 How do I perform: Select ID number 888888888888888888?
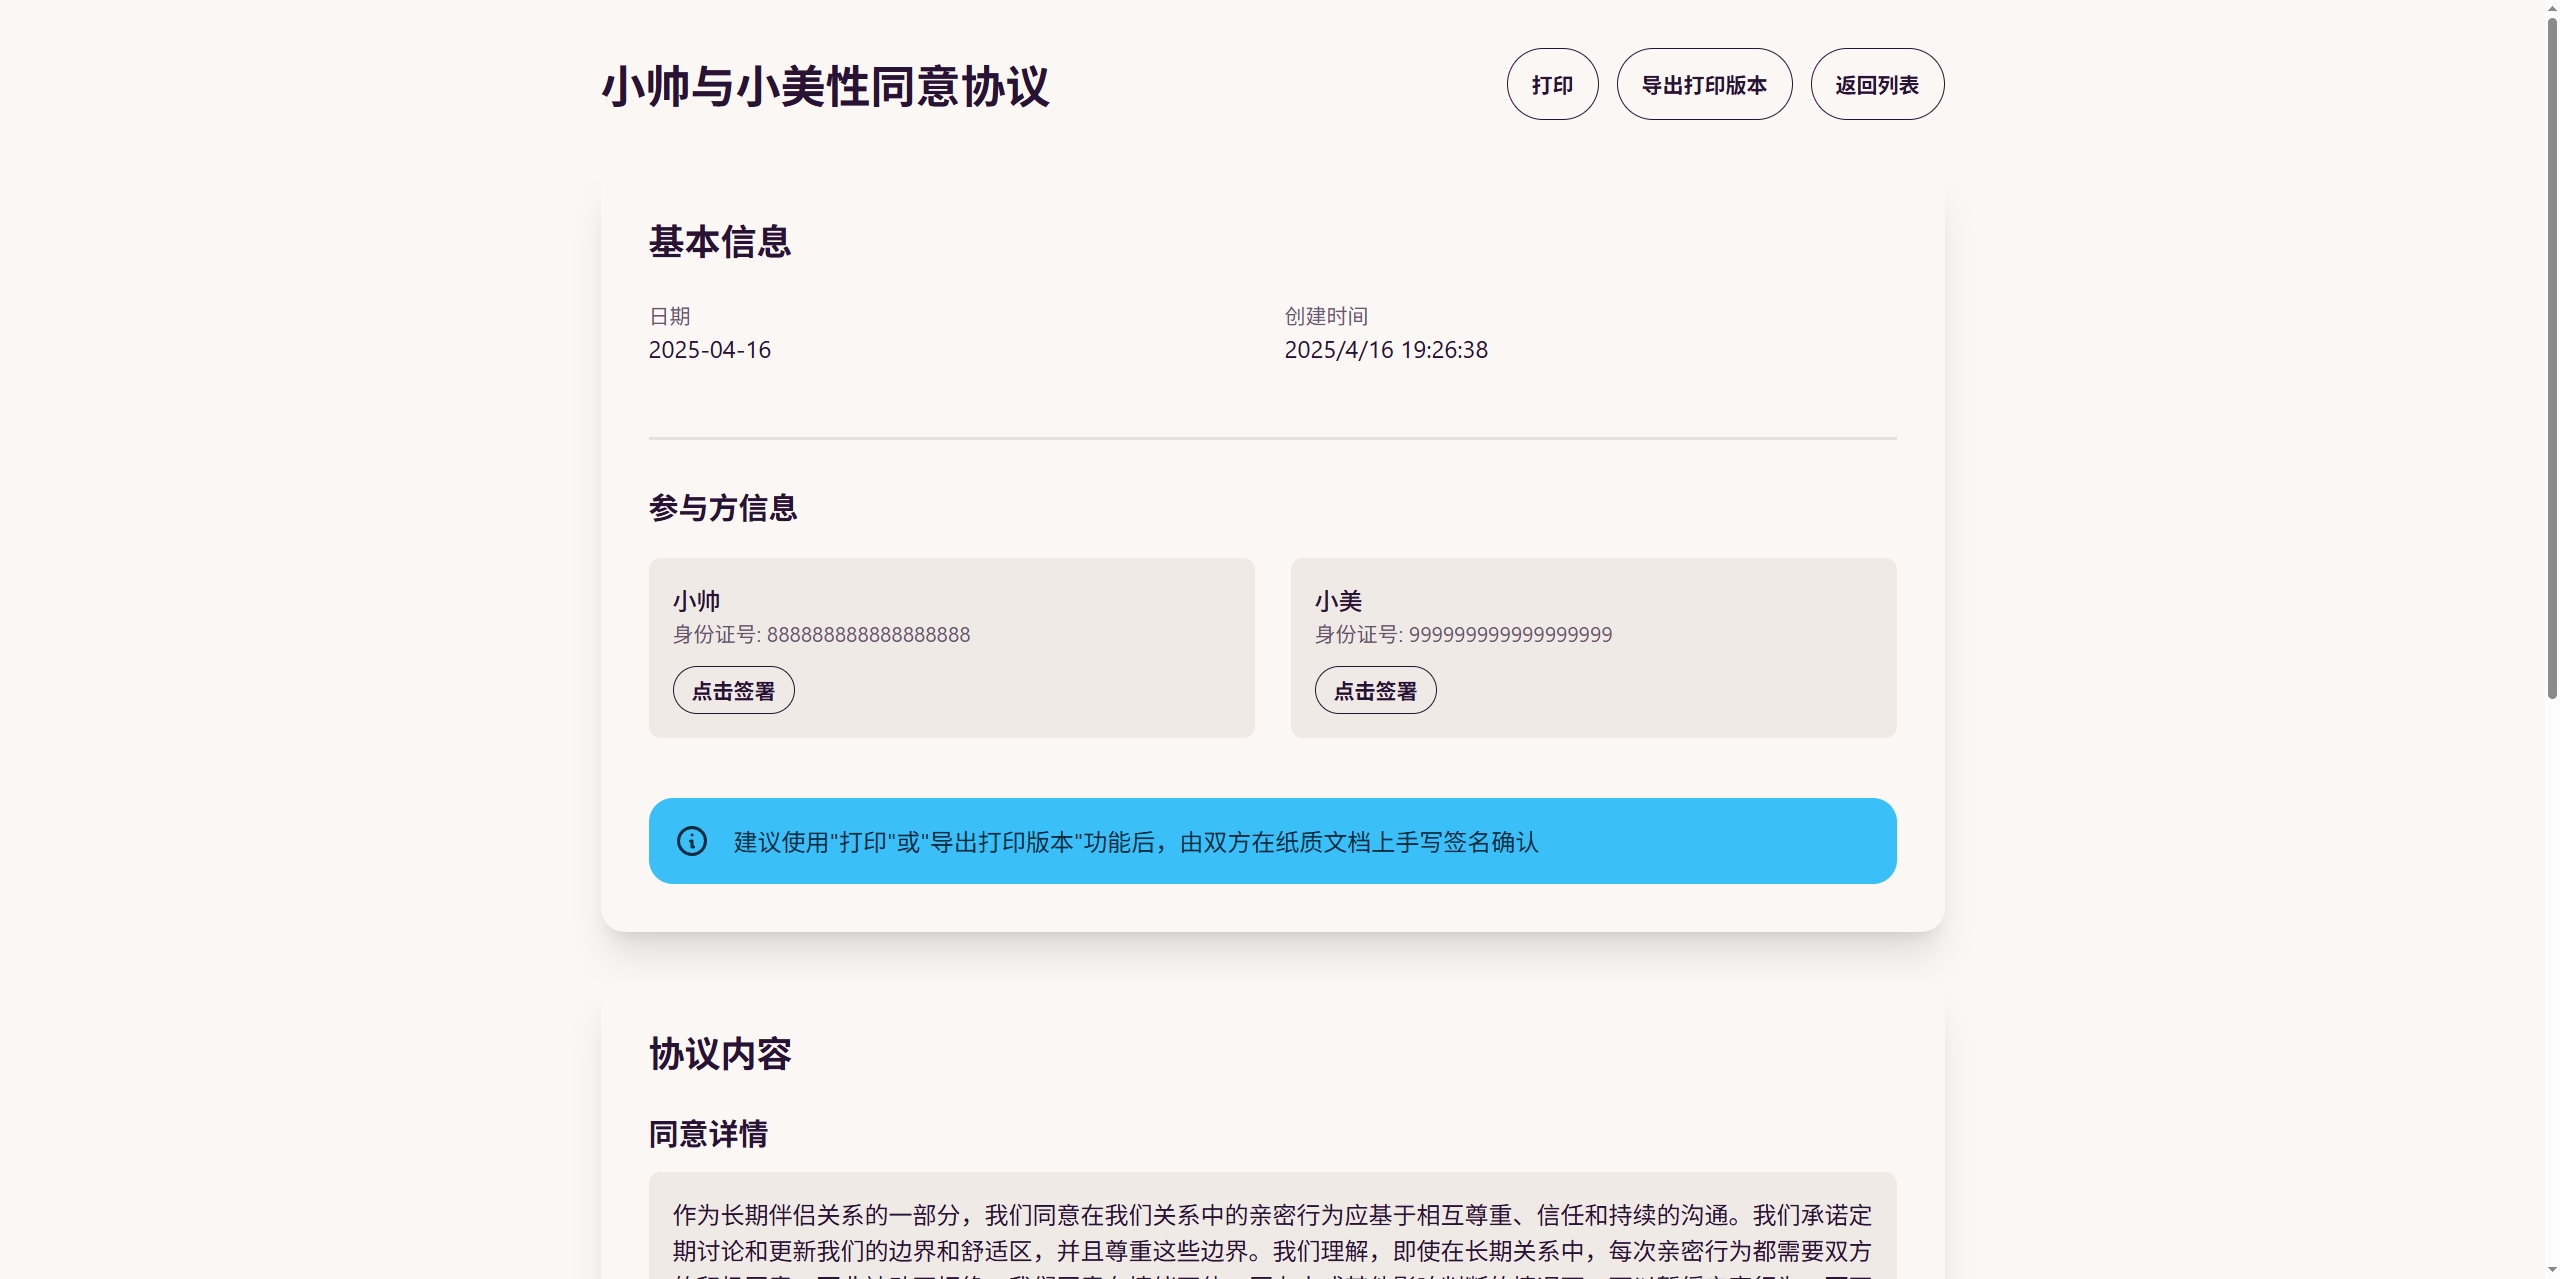coord(868,635)
